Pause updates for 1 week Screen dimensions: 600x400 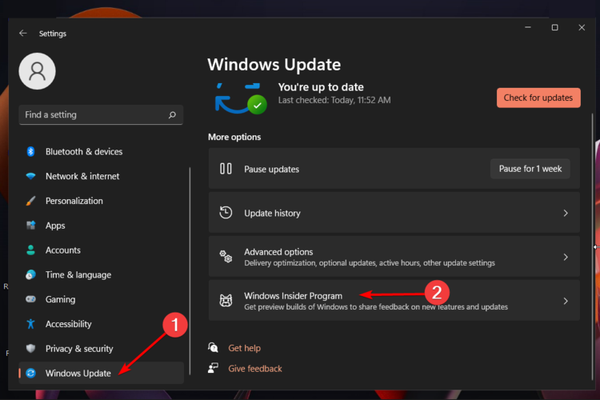[531, 169]
